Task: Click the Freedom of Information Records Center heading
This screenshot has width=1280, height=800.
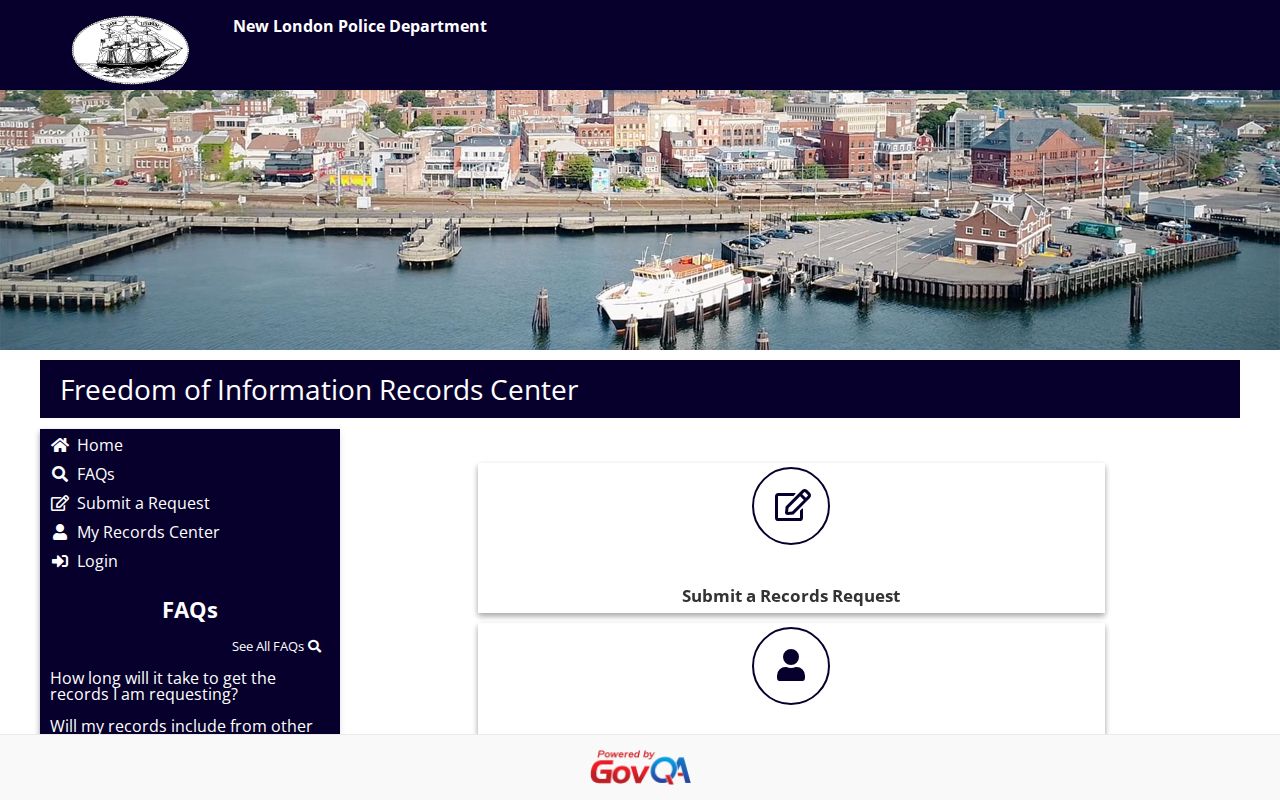Action: (319, 390)
